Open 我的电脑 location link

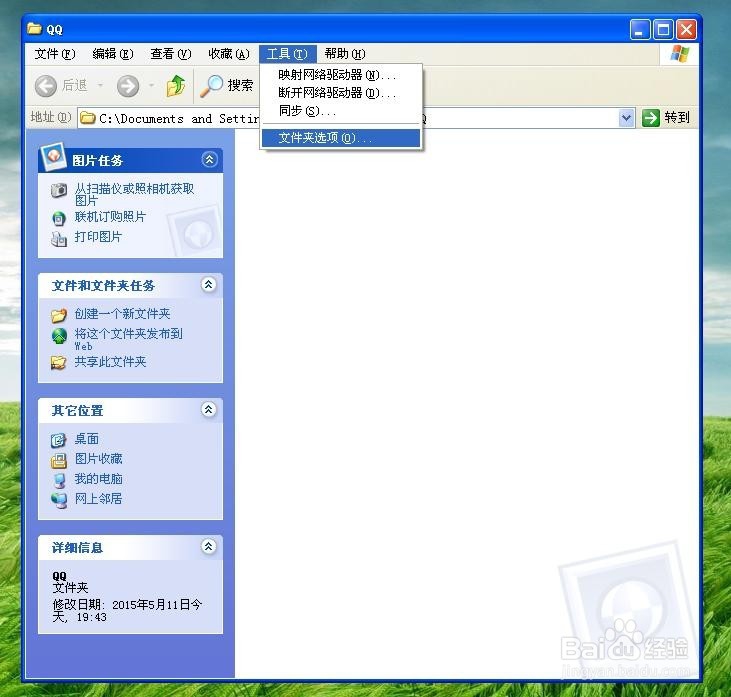98,479
